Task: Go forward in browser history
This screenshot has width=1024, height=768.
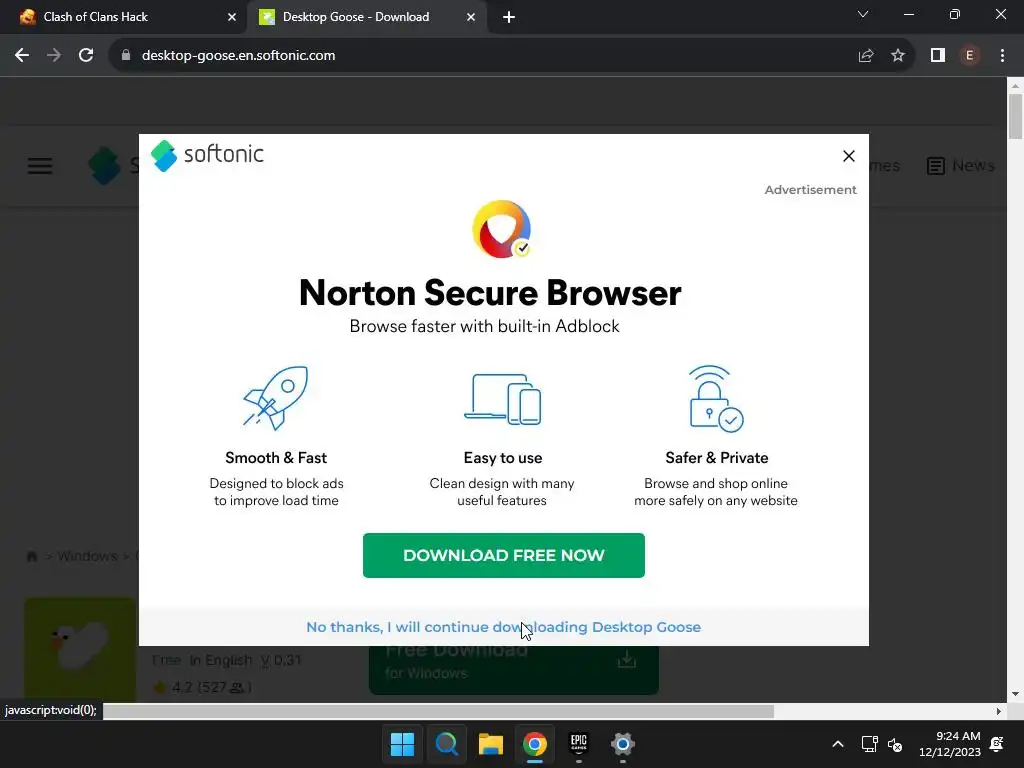Action: tap(54, 56)
